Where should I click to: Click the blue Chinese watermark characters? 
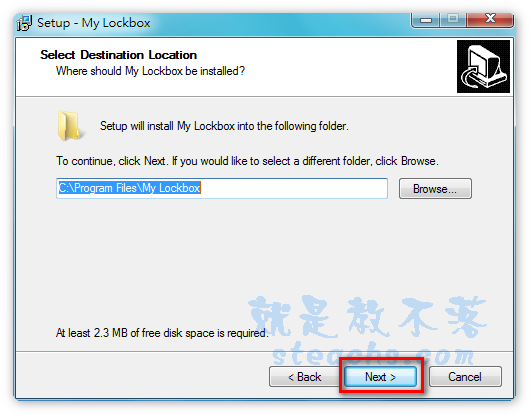[367, 316]
